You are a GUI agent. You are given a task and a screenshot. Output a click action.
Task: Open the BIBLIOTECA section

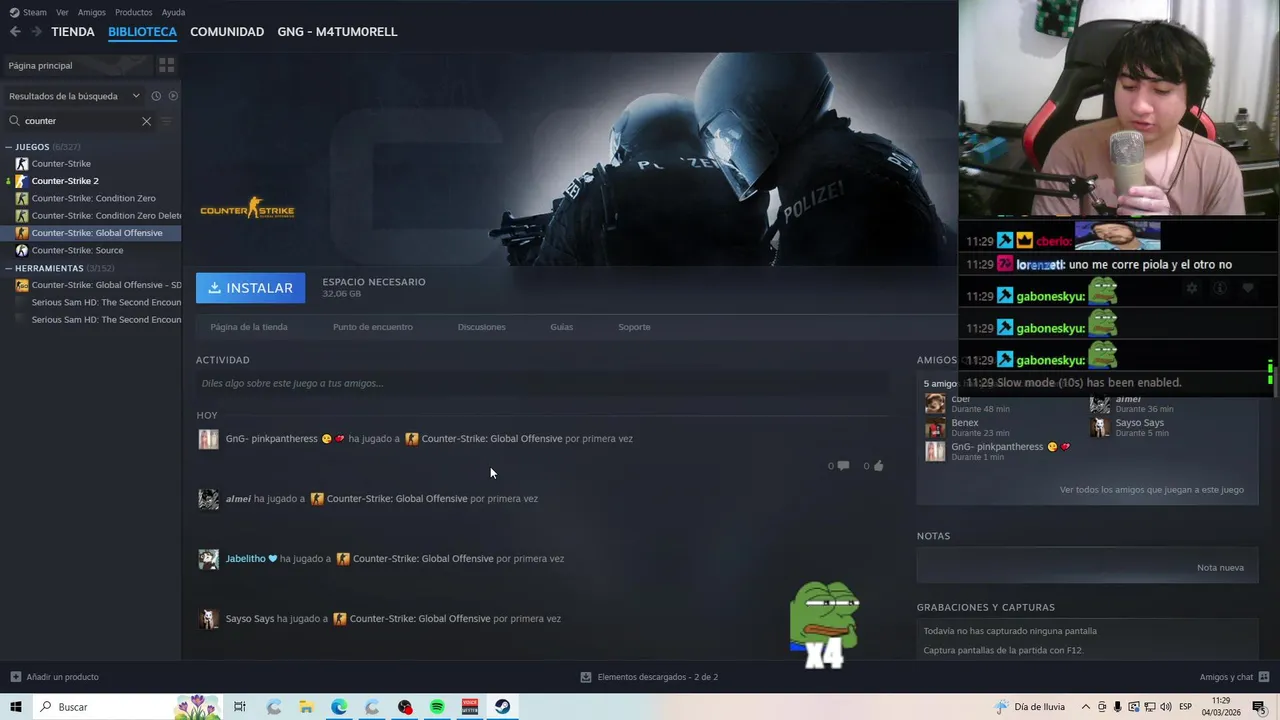(x=142, y=32)
